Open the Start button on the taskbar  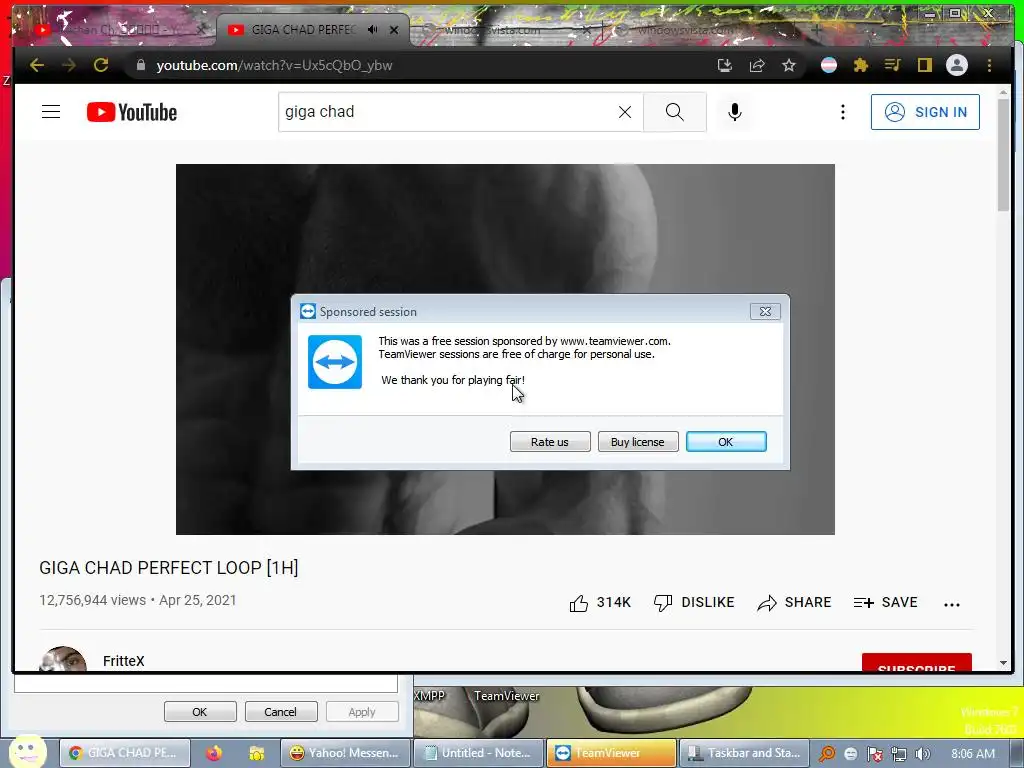[x=27, y=751]
